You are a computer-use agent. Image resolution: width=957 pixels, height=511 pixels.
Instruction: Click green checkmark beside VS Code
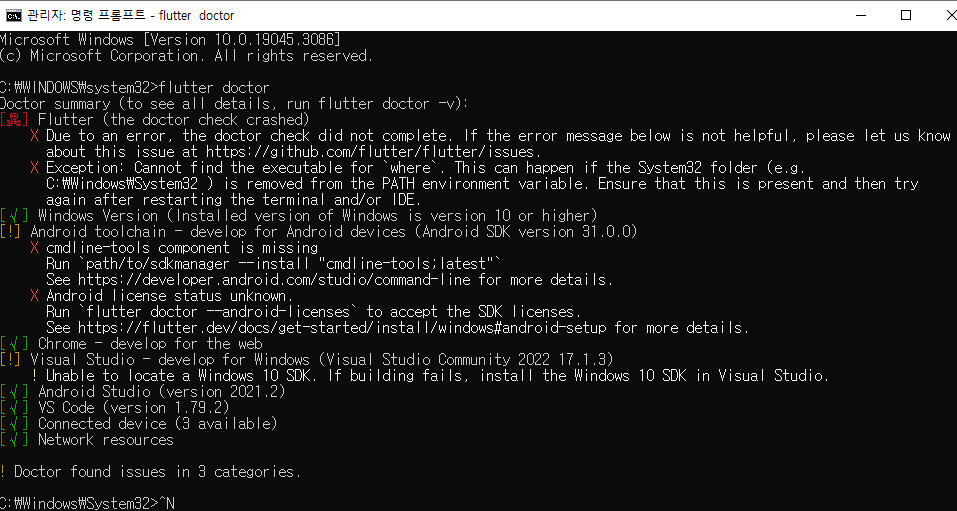(15, 407)
